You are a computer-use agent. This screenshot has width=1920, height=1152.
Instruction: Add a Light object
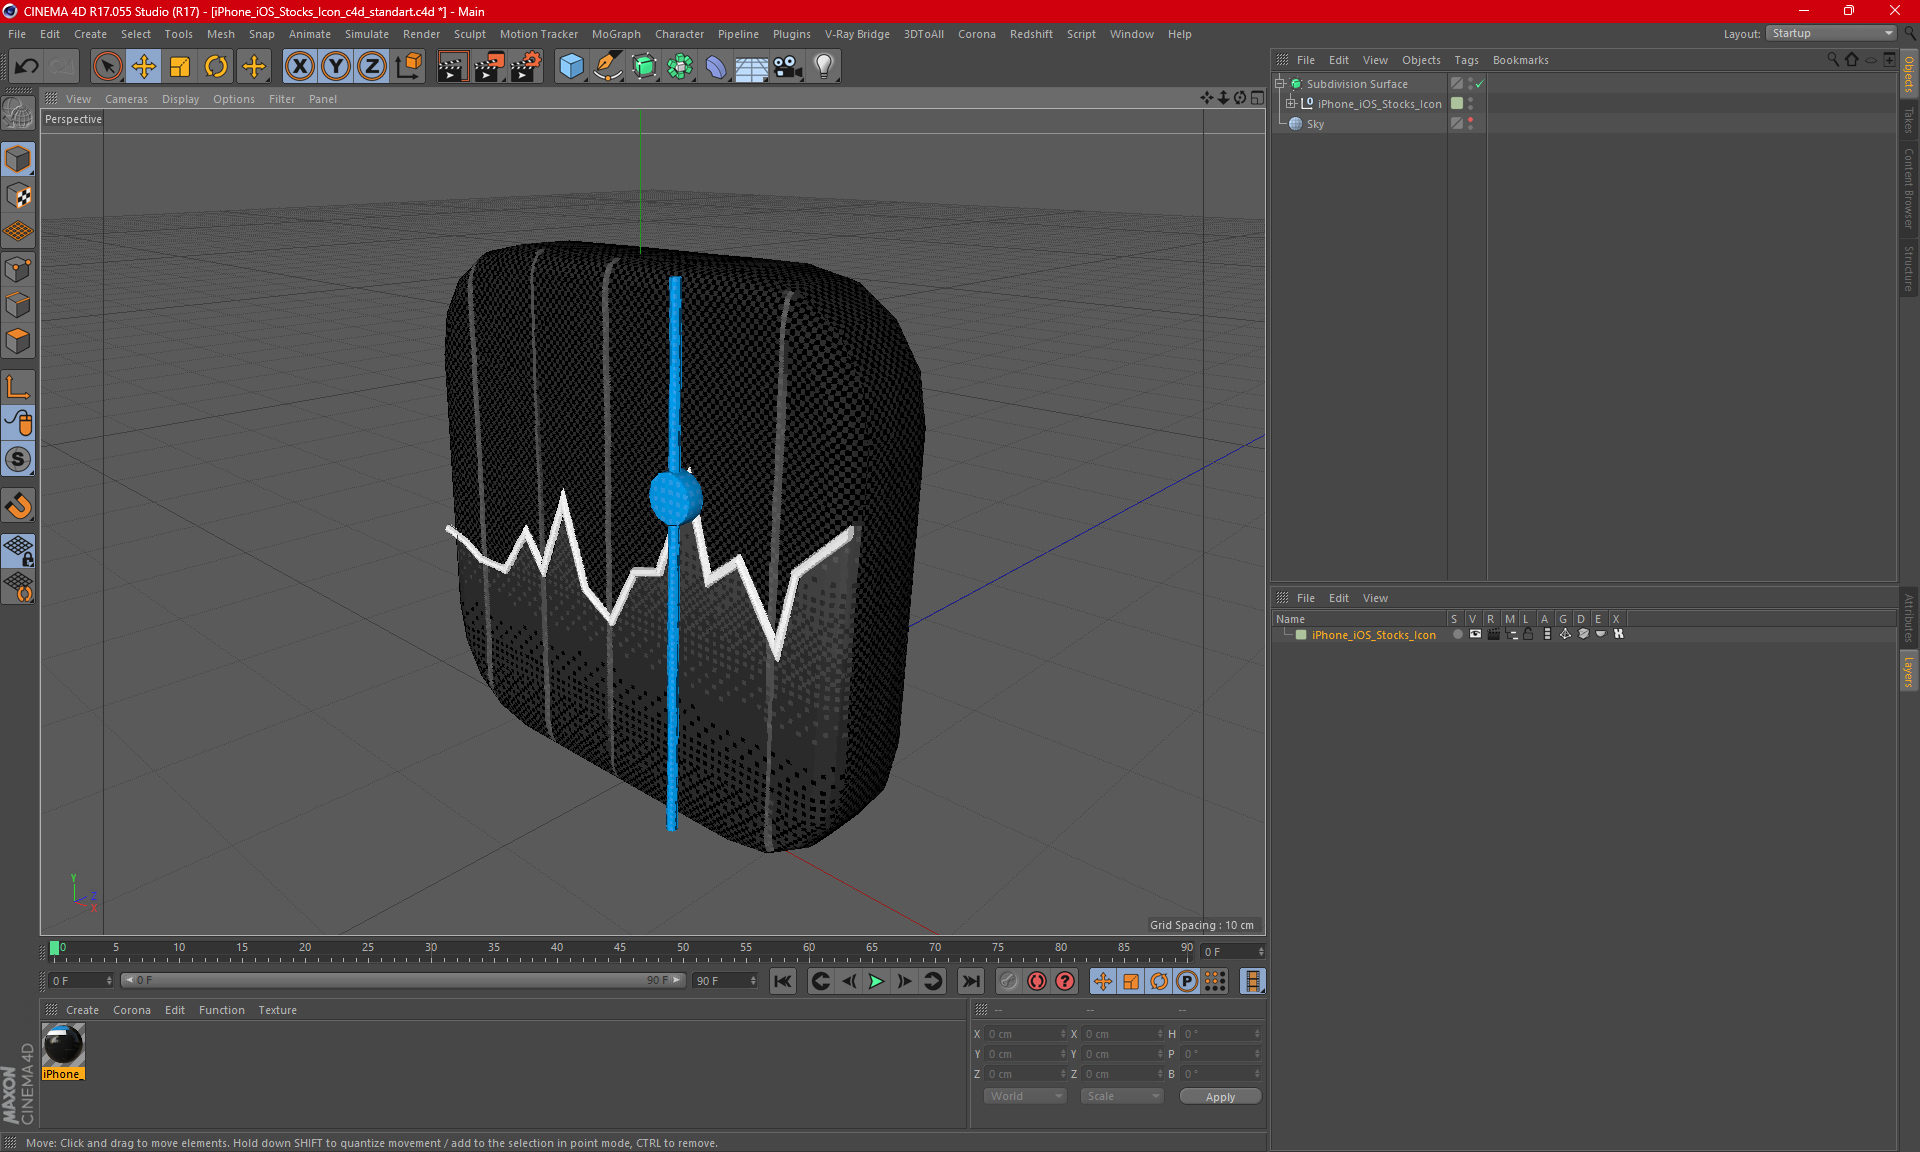pos(824,66)
